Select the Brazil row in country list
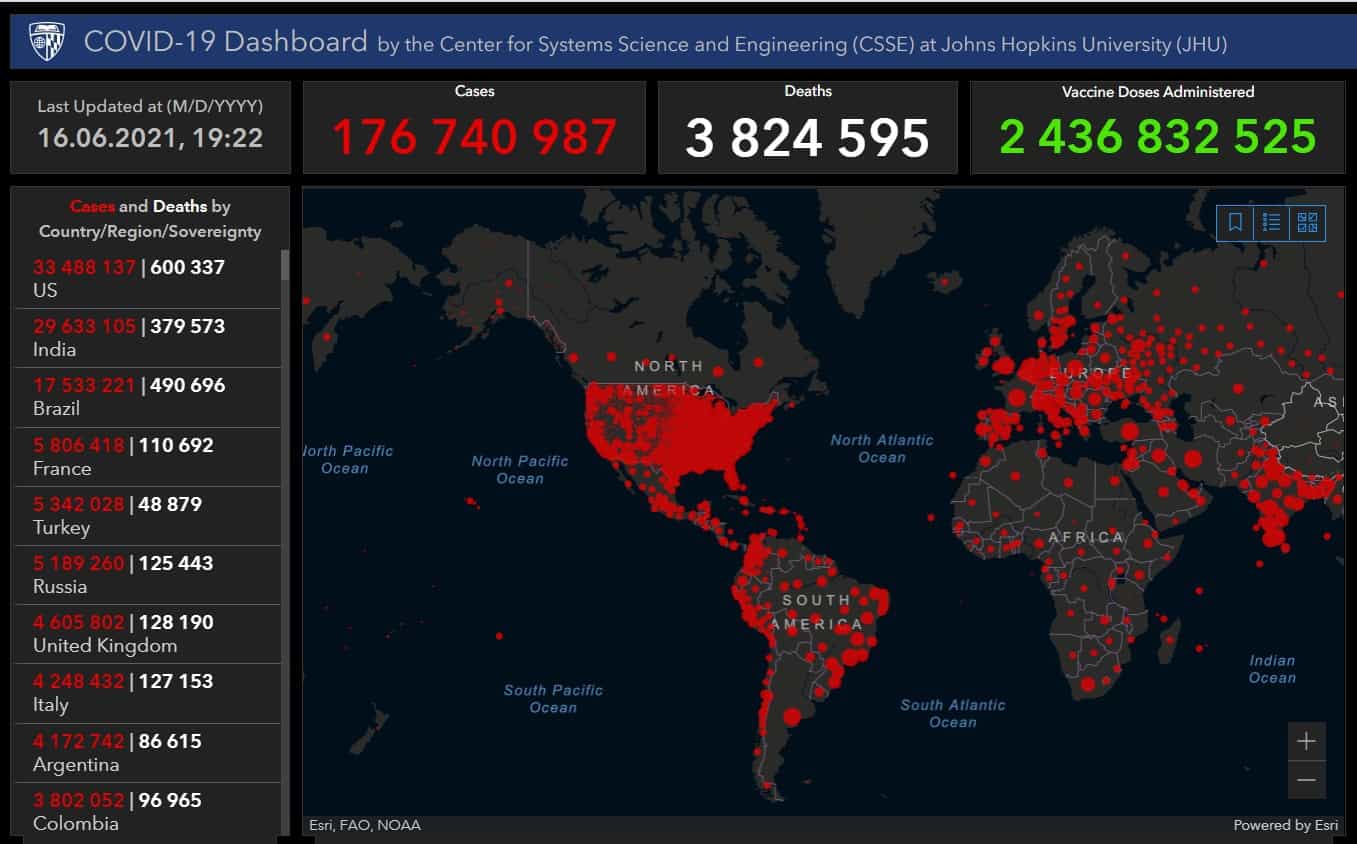Viewport: 1357px width, 844px height. coord(147,397)
